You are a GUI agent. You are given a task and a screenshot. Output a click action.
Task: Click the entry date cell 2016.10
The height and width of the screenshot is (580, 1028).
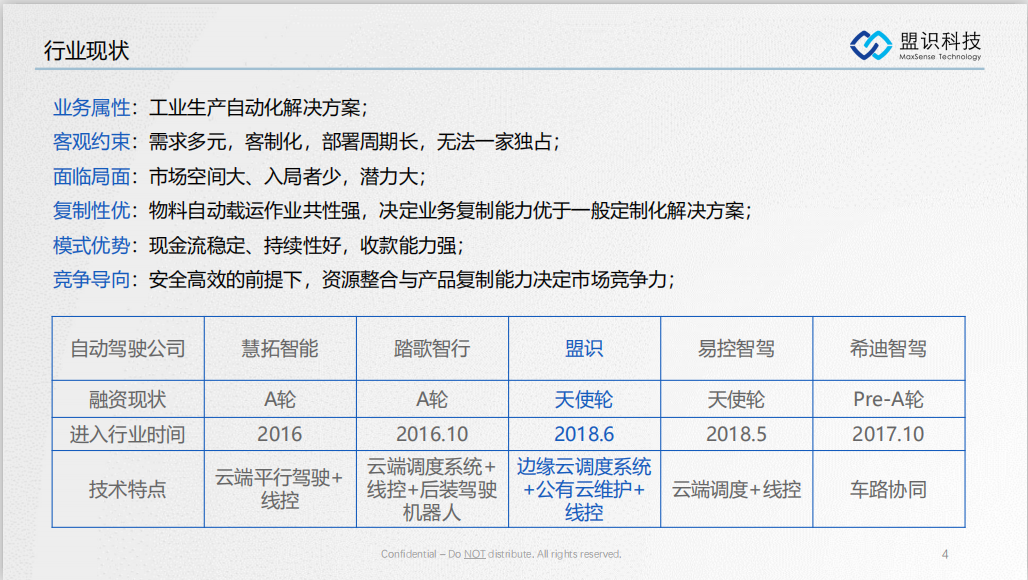point(432,434)
